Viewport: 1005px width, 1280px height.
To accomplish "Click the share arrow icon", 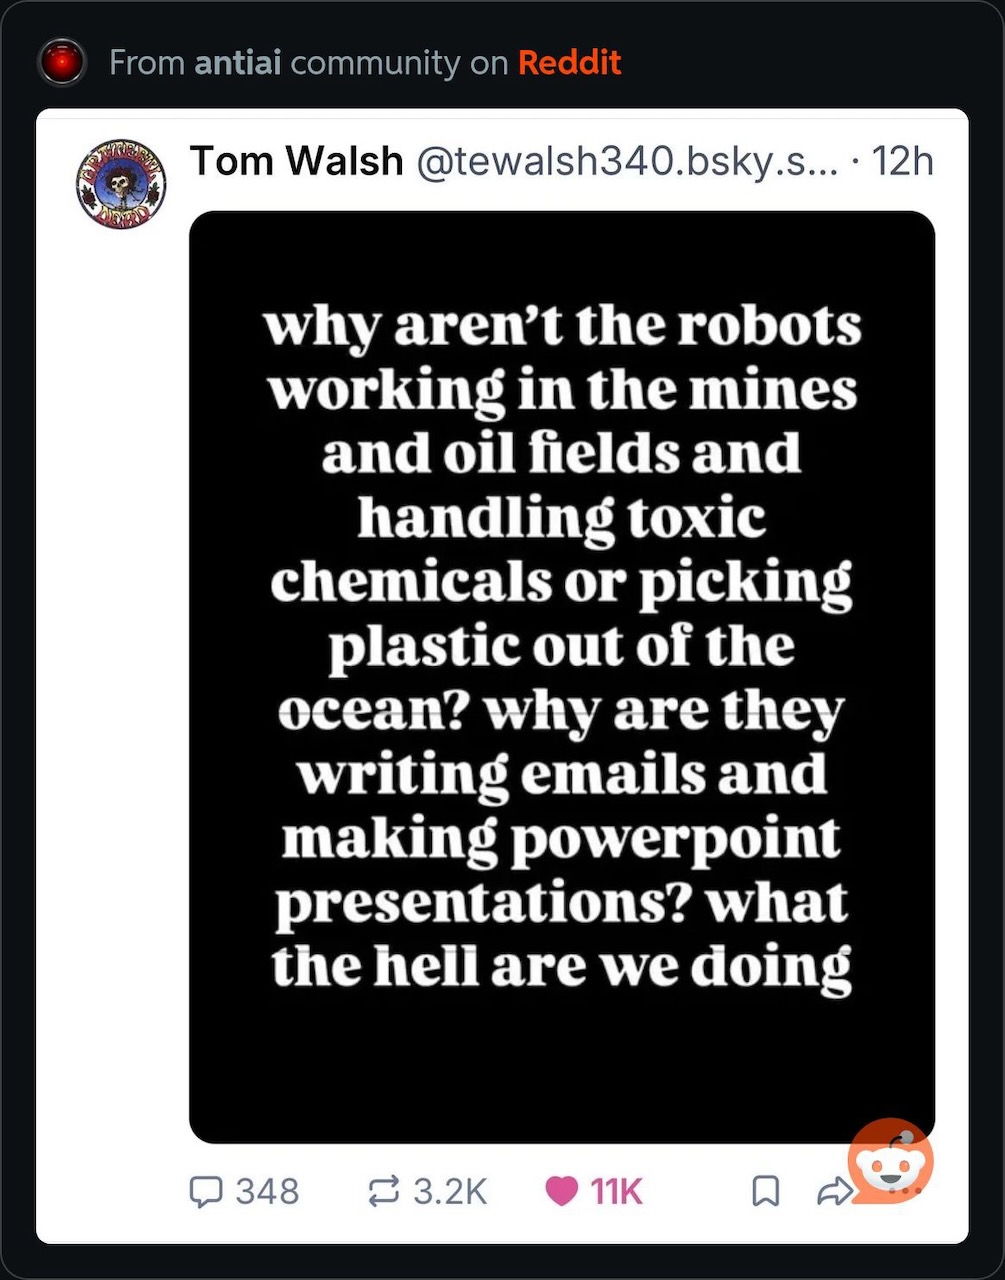I will pos(832,1191).
